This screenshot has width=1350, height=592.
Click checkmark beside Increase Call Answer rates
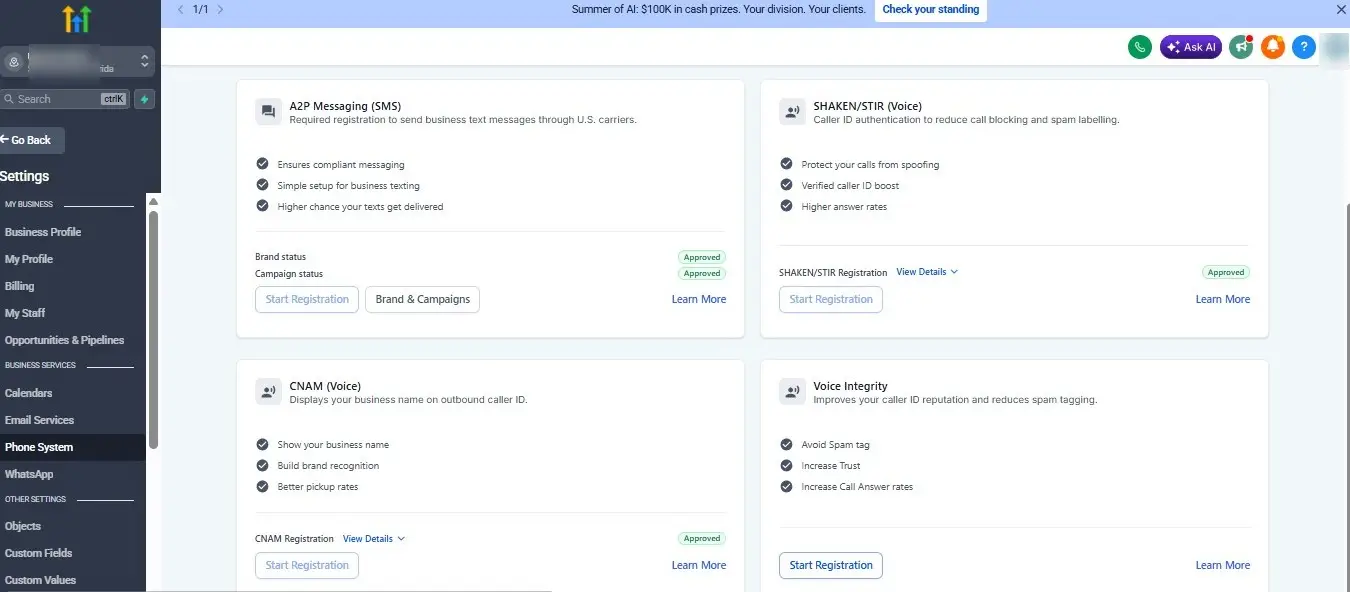[786, 486]
